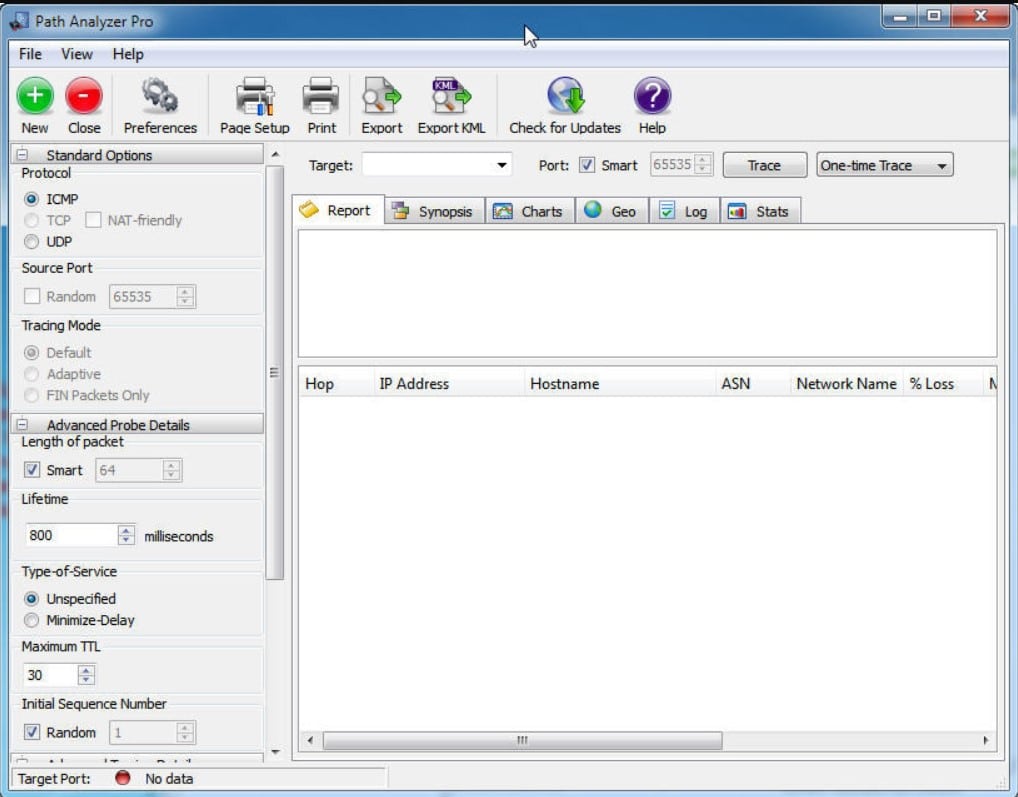
Task: Collapse the Advanced Probe Details section
Action: (22, 424)
